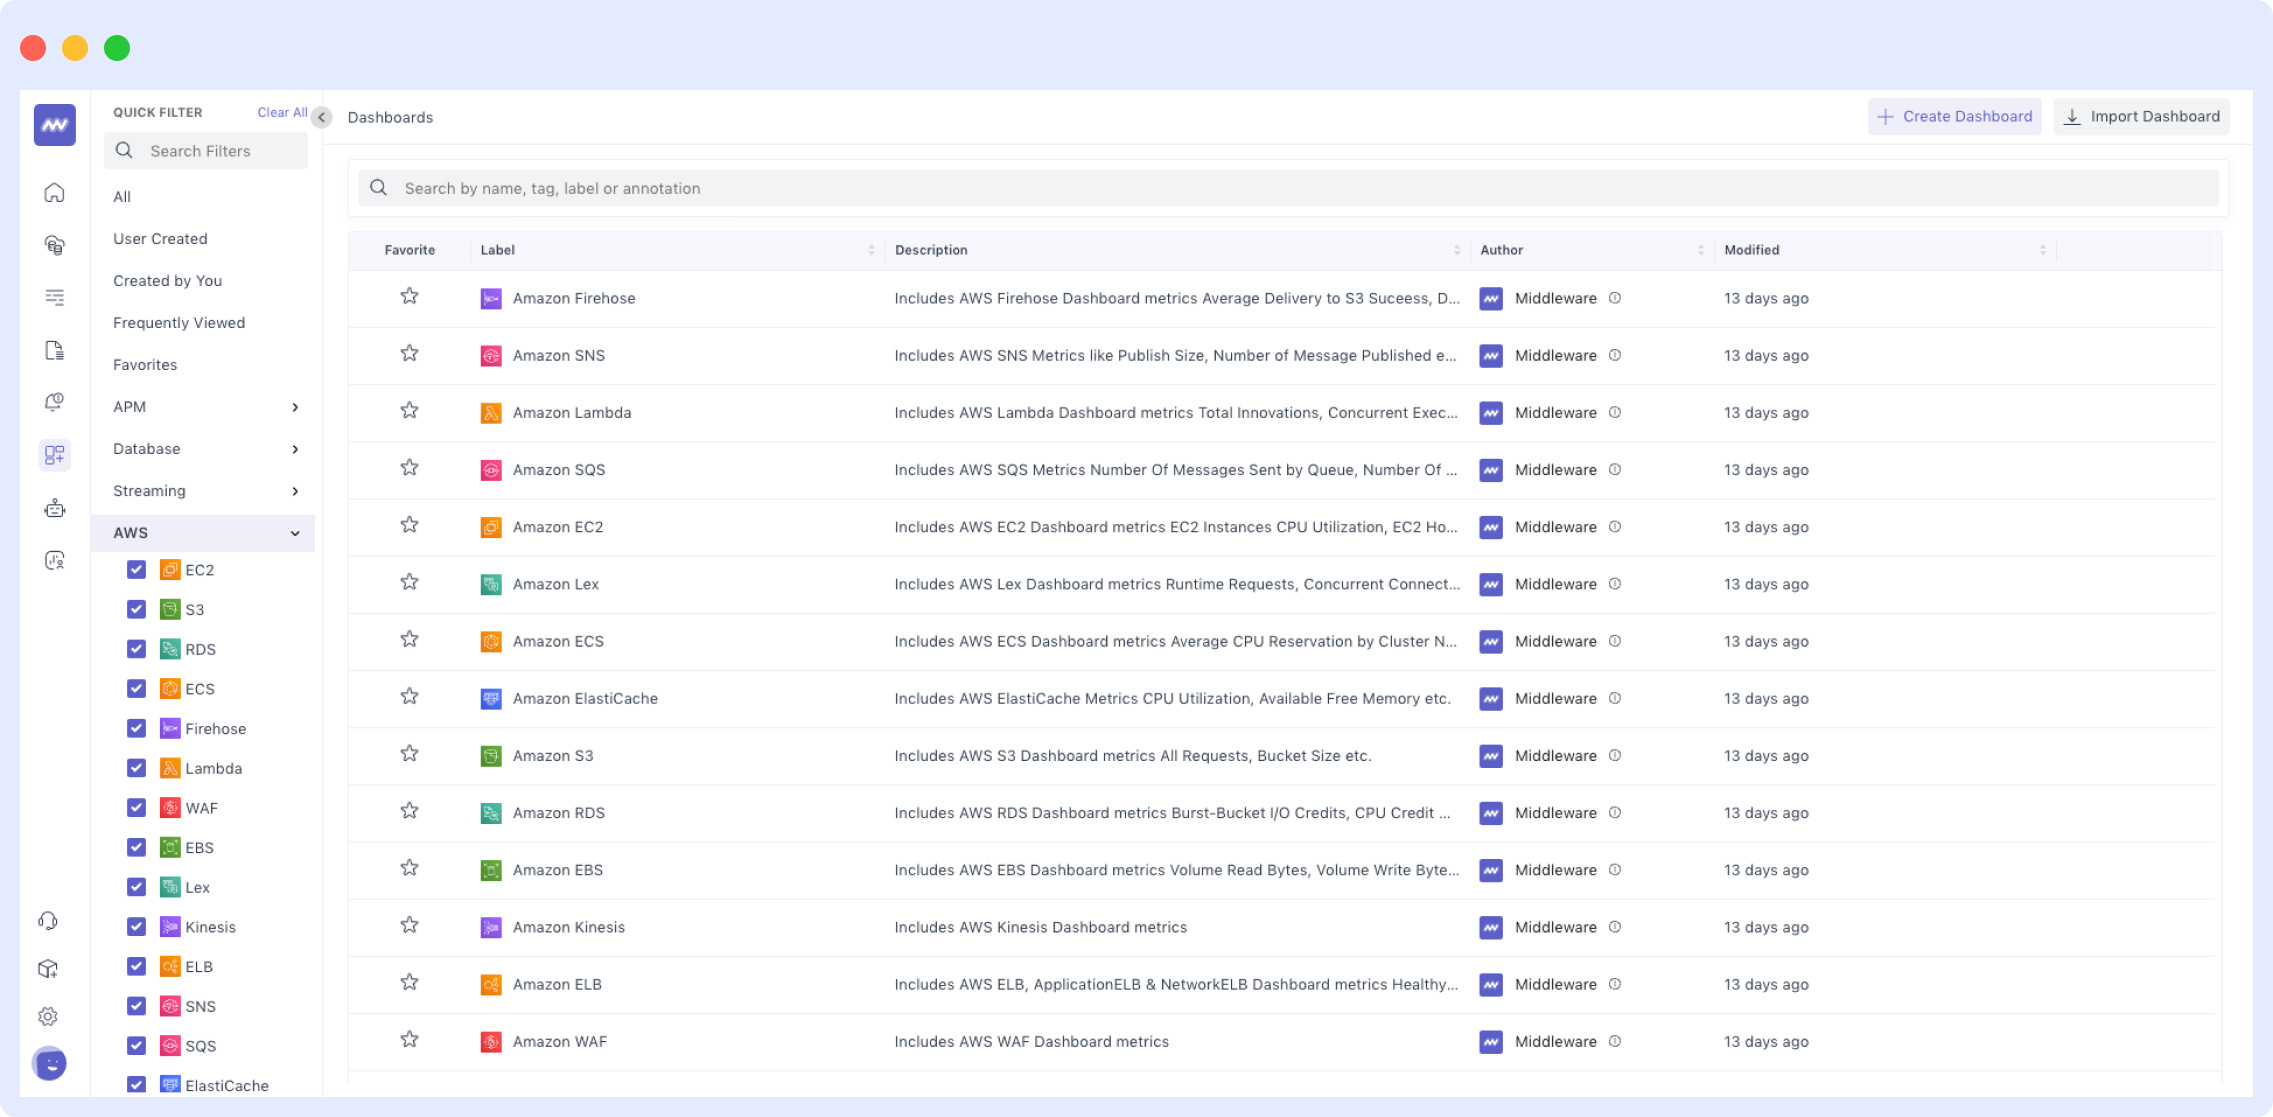Sort the table by Author column

click(1701, 250)
